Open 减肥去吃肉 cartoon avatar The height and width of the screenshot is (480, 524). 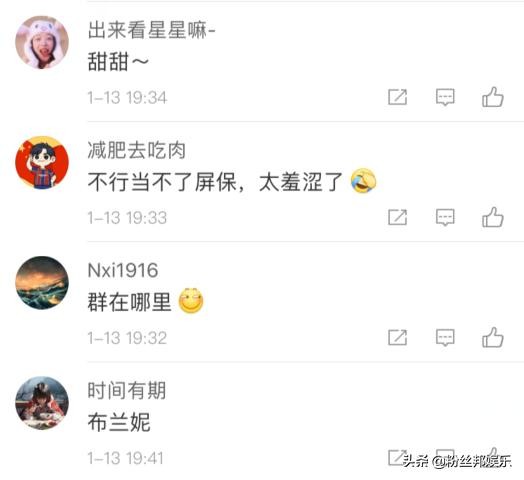pos(42,163)
